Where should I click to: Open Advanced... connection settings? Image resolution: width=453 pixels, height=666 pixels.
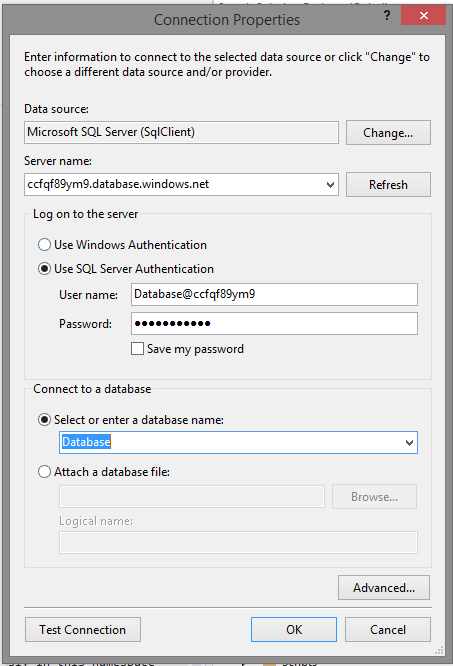[384, 588]
